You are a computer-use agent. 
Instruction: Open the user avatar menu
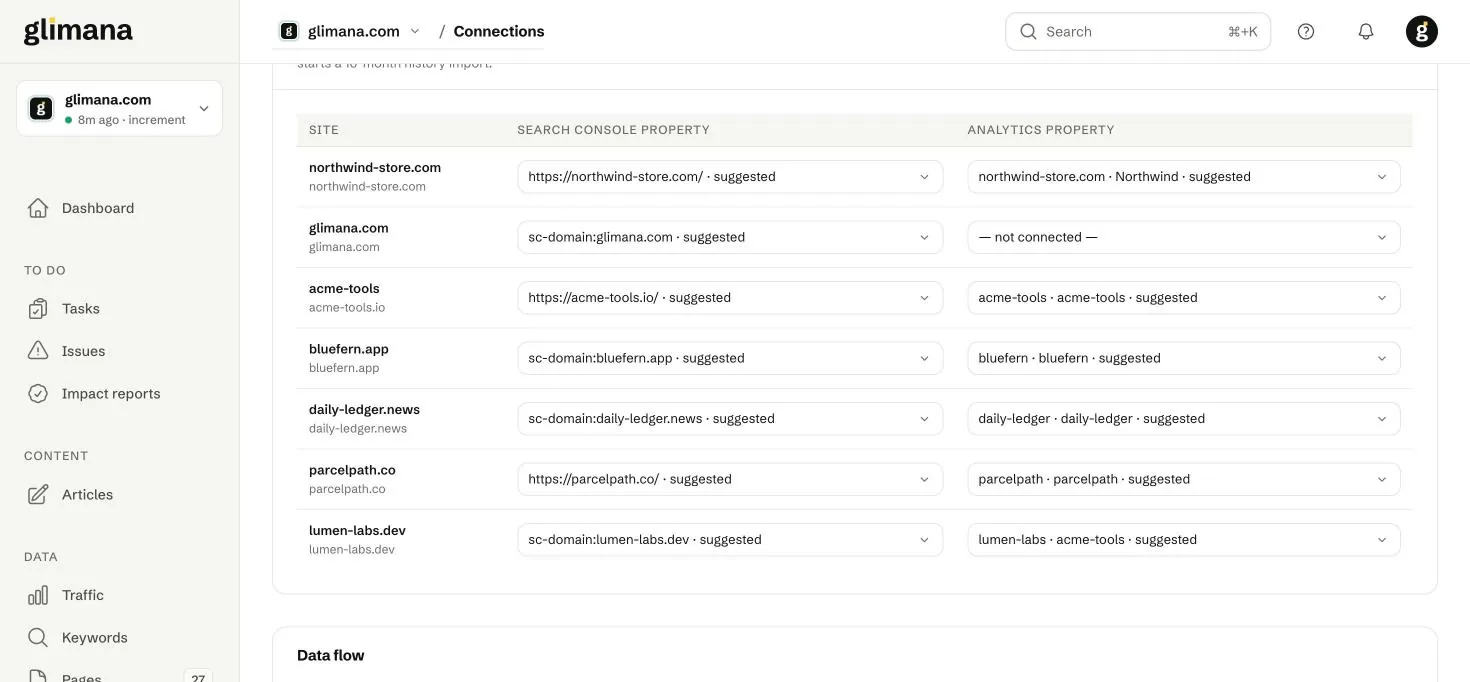coord(1422,31)
